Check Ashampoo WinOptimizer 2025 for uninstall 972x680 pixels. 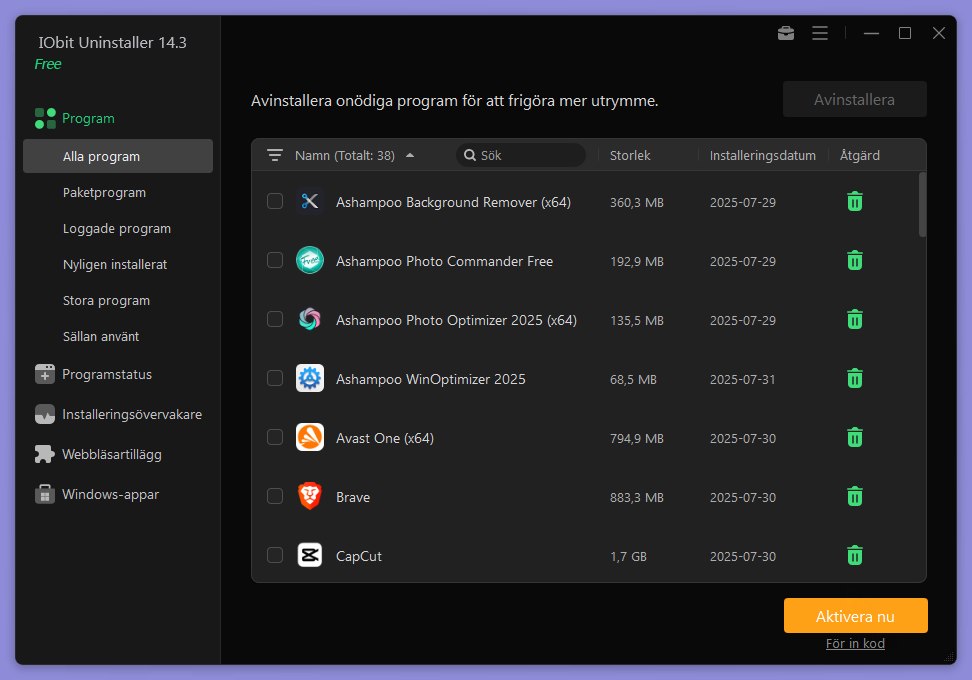point(275,379)
